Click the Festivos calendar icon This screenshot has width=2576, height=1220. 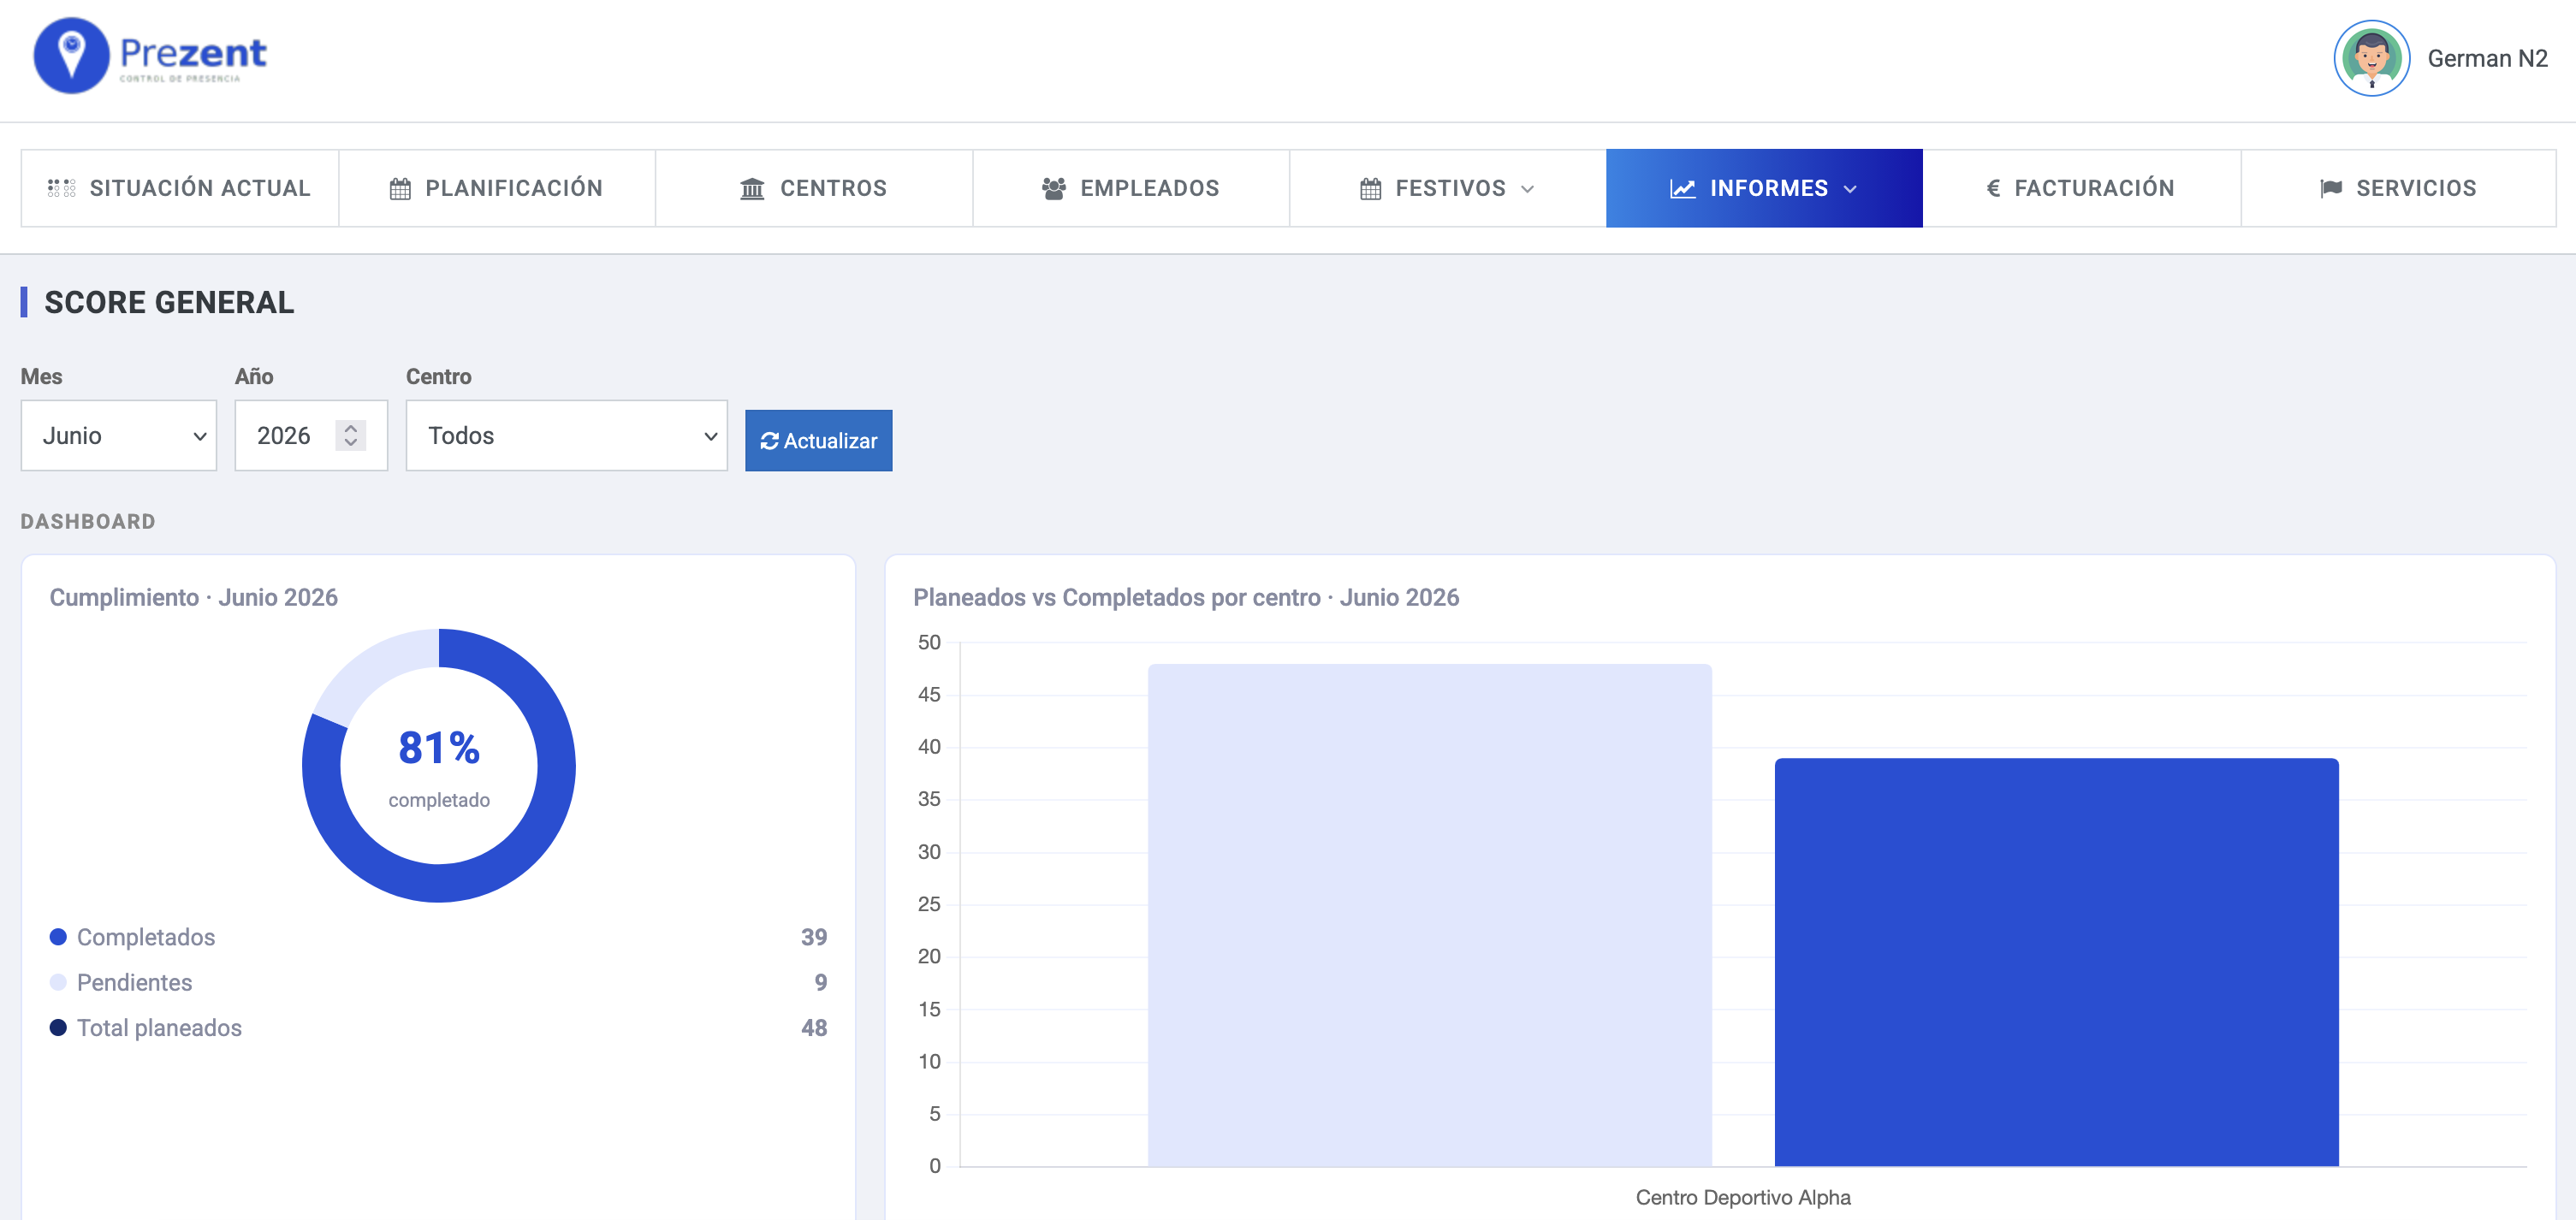pos(1370,188)
